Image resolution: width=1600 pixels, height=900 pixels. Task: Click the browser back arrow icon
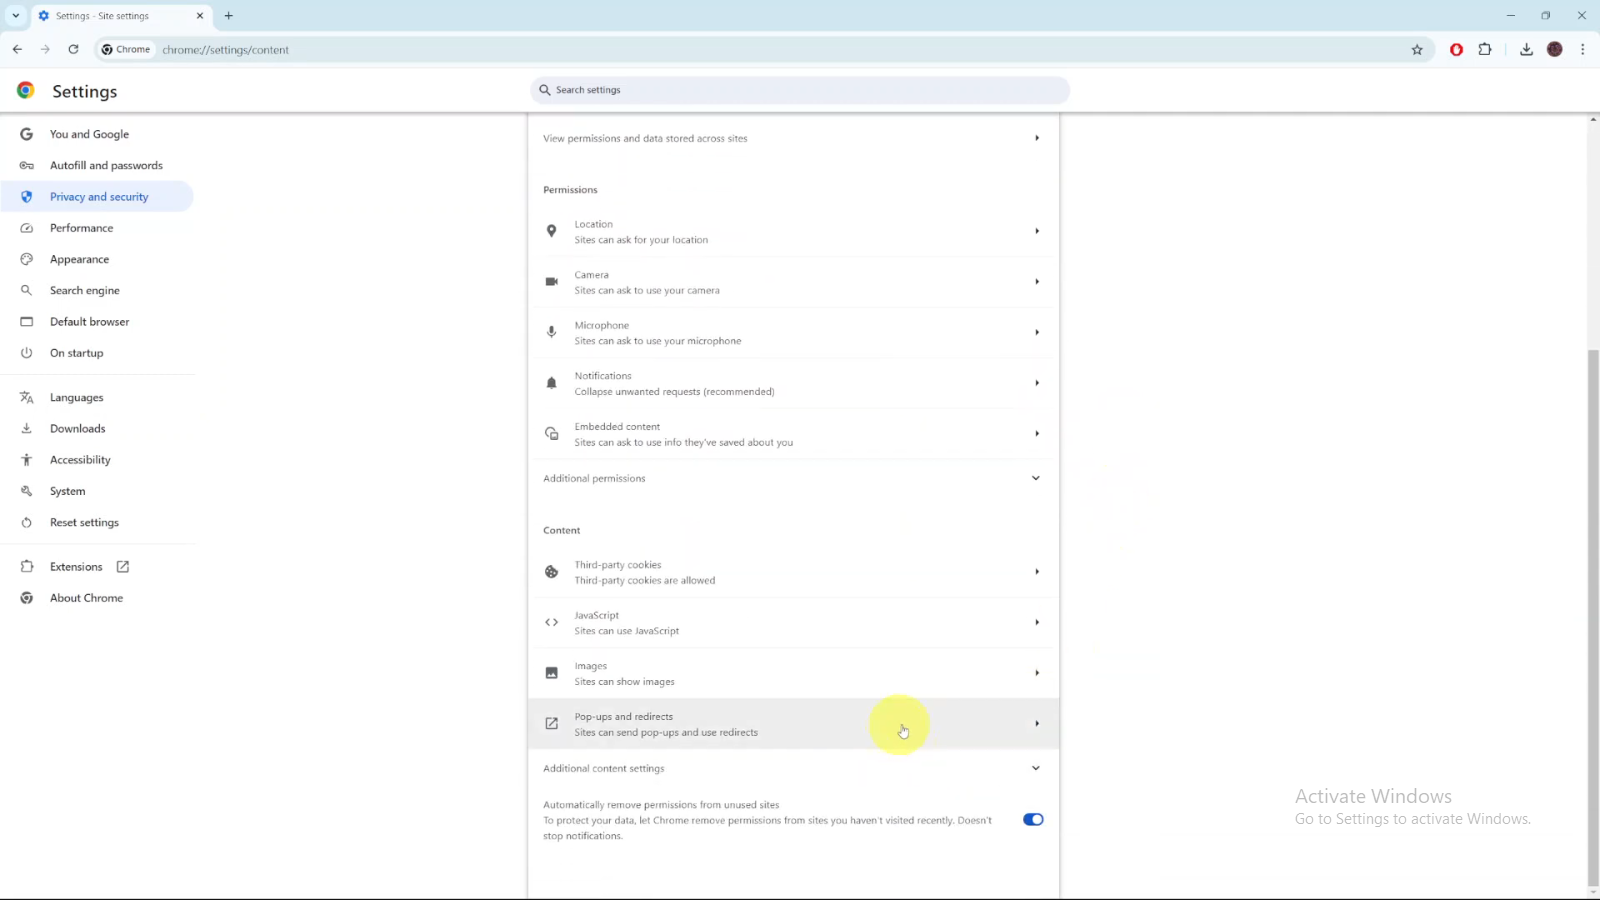17,49
